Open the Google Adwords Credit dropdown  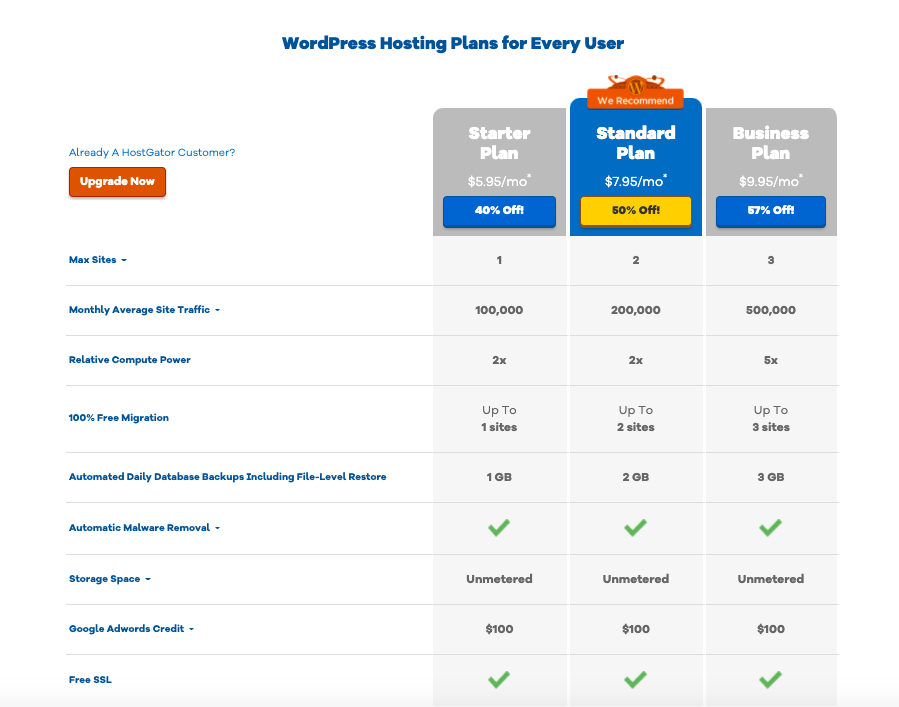click(193, 629)
